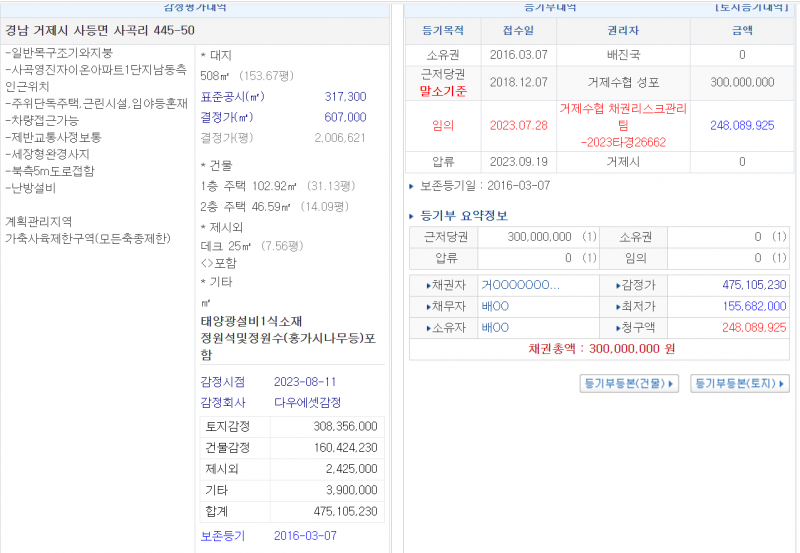
Task: Select the appraisal company 다우에셋감정
Action: coord(308,403)
